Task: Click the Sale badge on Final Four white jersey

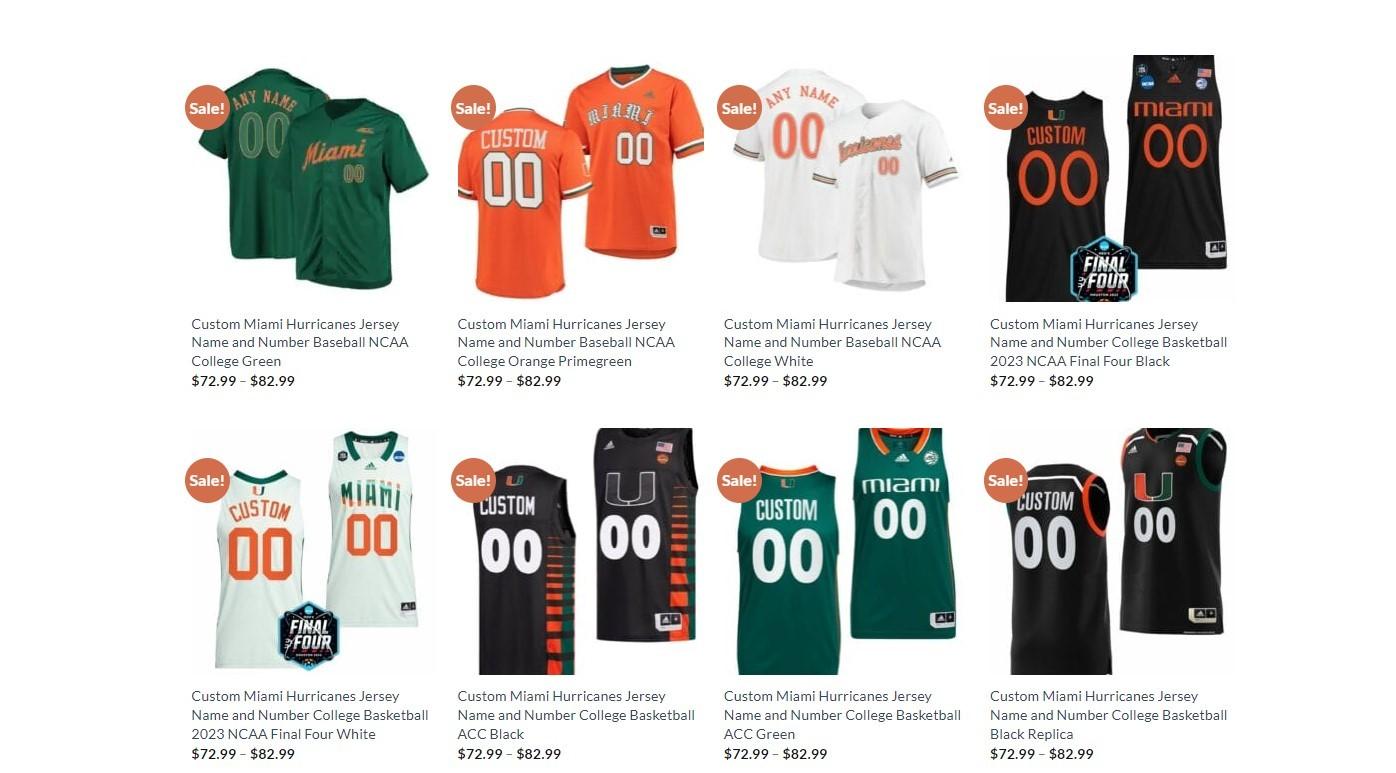Action: coord(207,480)
